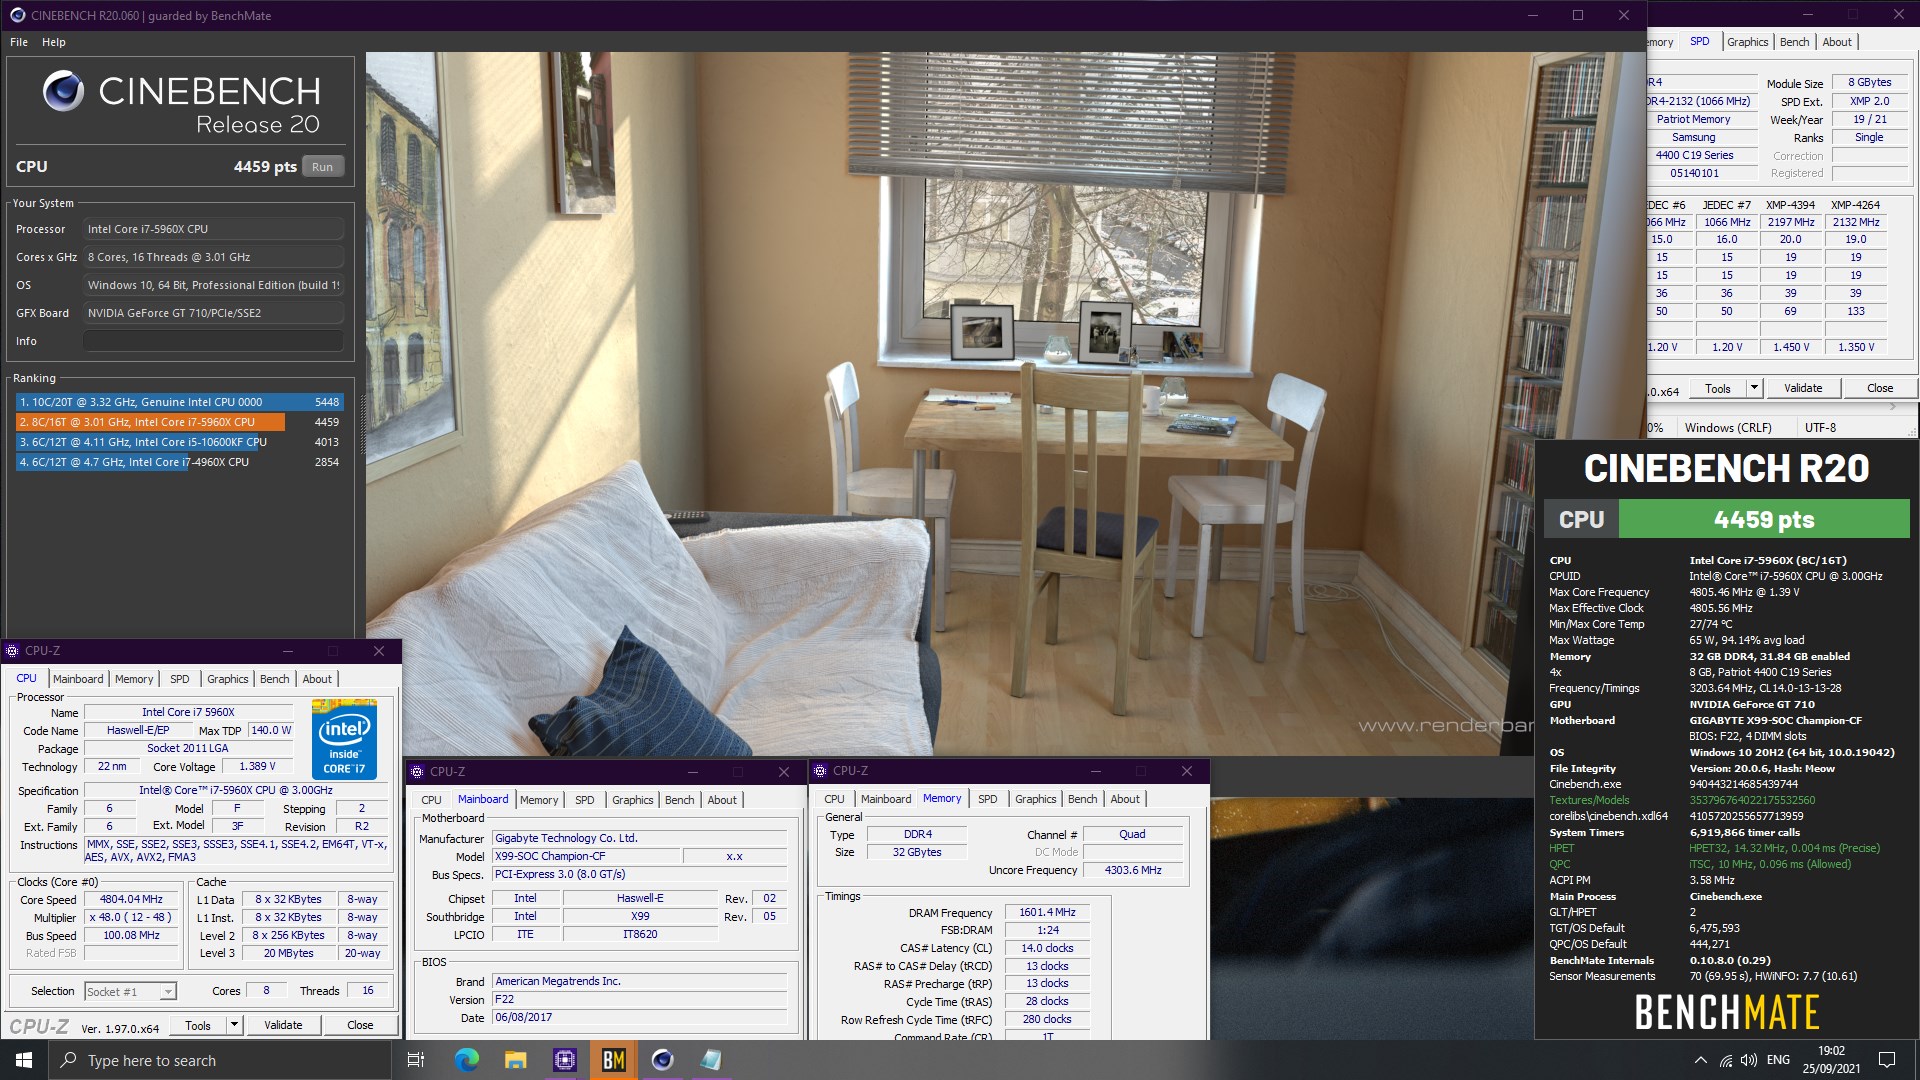This screenshot has height=1080, width=1920.
Task: Click Tools button in bottom-left CPU-Z window
Action: (x=198, y=1025)
